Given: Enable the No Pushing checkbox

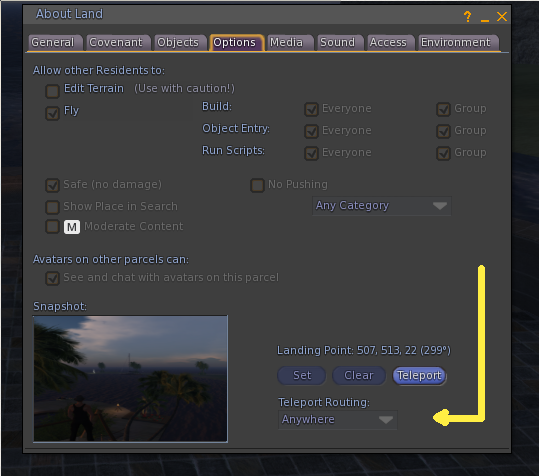Looking at the screenshot, I should (257, 185).
